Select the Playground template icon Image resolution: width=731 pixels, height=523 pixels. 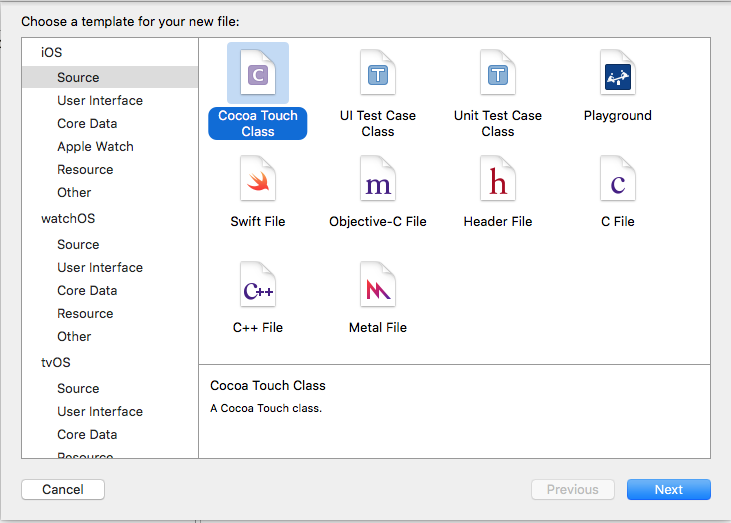click(618, 74)
